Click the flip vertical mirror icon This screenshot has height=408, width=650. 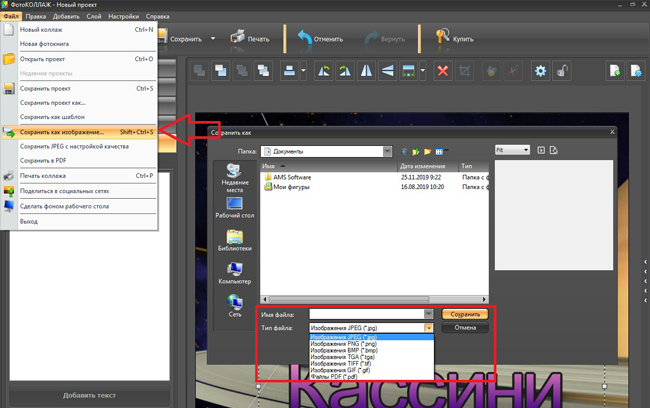tap(388, 71)
